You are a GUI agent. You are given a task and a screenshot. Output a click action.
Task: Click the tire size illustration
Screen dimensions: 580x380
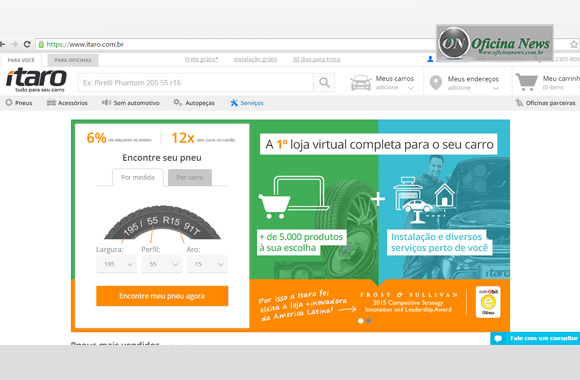(162, 223)
